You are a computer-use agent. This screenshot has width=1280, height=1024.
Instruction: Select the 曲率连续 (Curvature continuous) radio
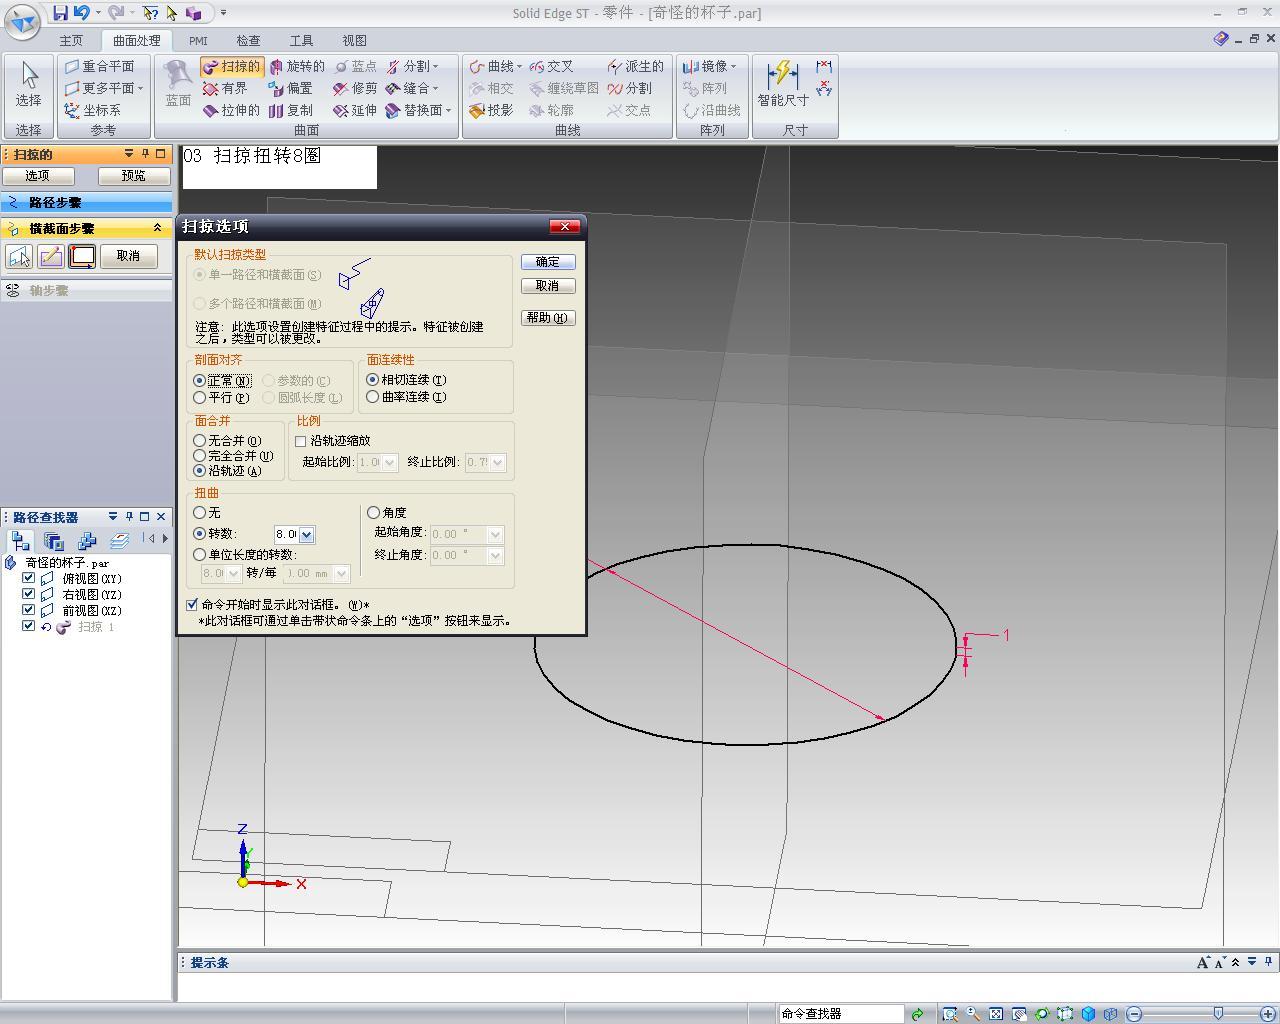click(x=406, y=397)
